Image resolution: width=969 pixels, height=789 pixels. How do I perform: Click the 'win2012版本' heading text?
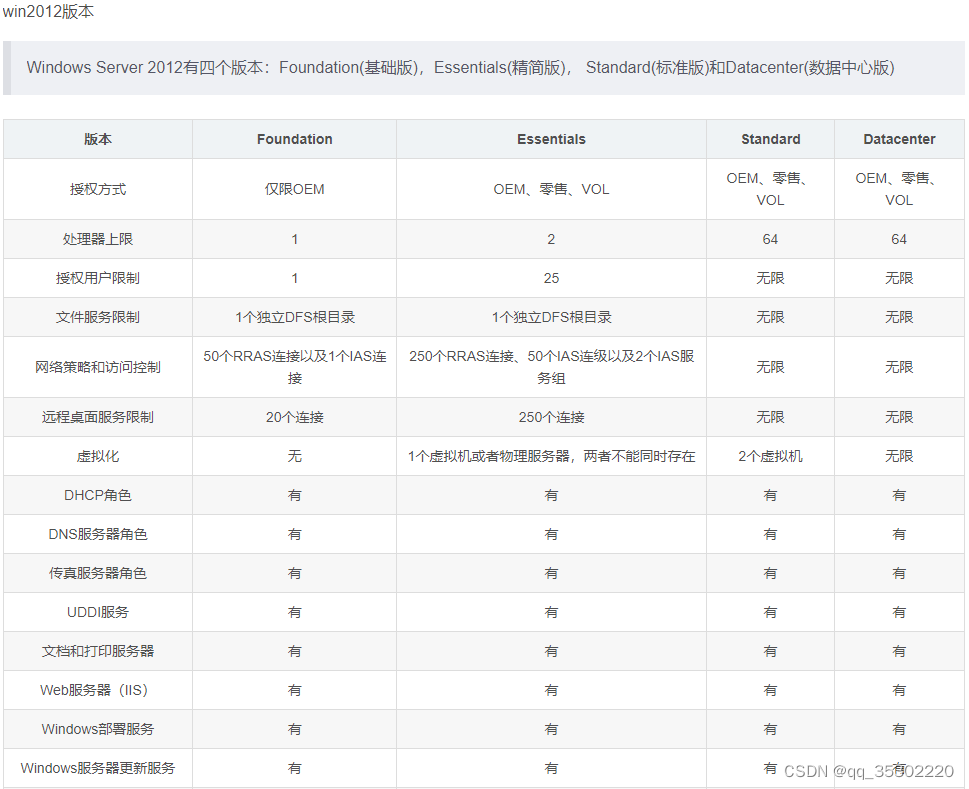tap(48, 11)
